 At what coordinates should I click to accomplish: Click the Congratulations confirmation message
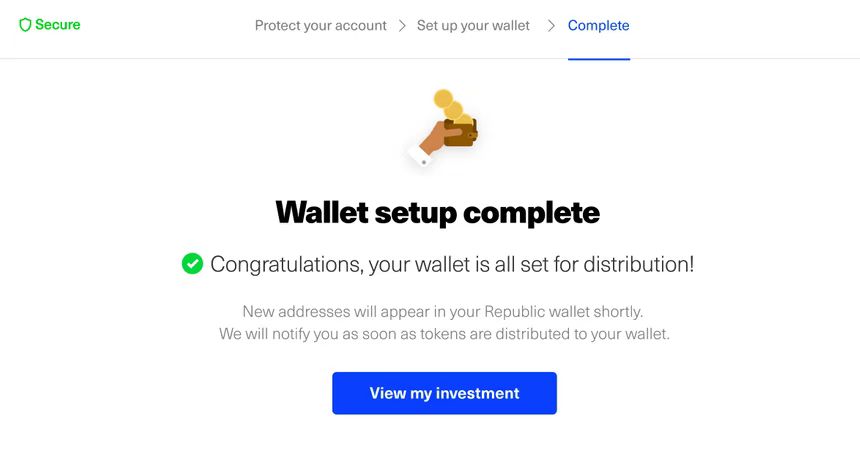pos(451,265)
